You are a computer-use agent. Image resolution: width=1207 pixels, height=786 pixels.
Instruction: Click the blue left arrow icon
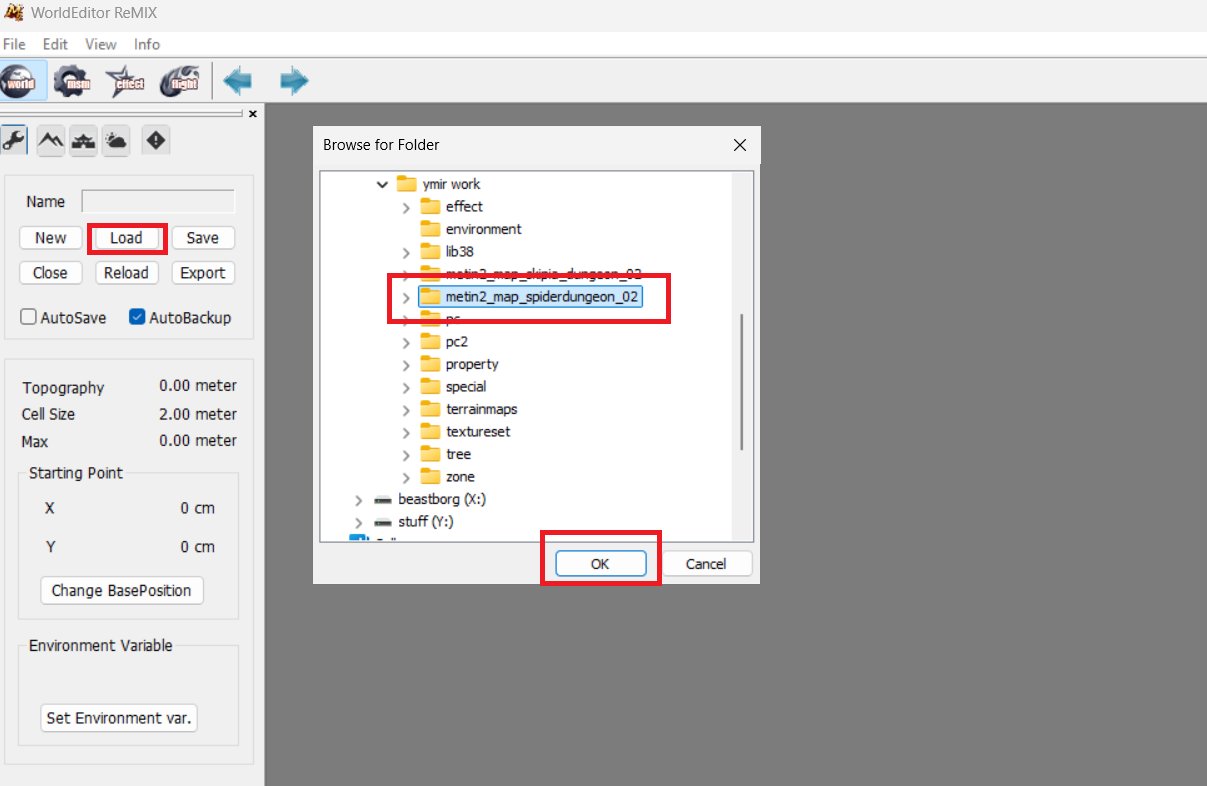(x=238, y=81)
